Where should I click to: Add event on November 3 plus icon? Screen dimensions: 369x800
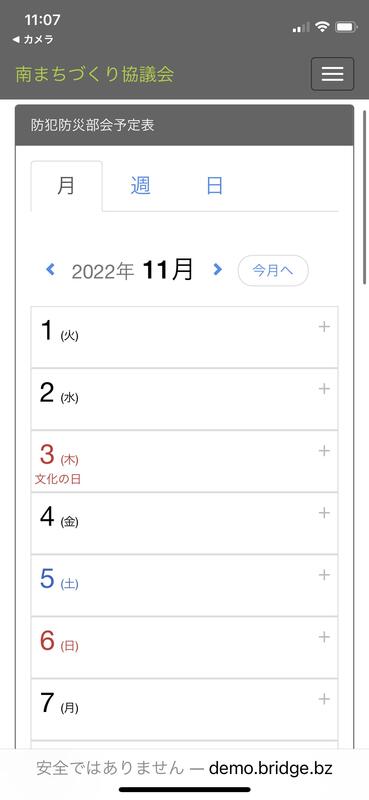[x=324, y=451]
